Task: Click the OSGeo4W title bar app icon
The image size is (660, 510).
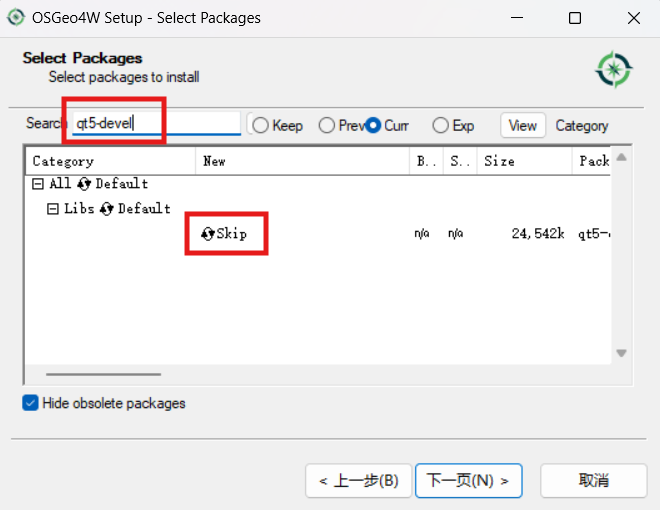Action: [x=16, y=18]
